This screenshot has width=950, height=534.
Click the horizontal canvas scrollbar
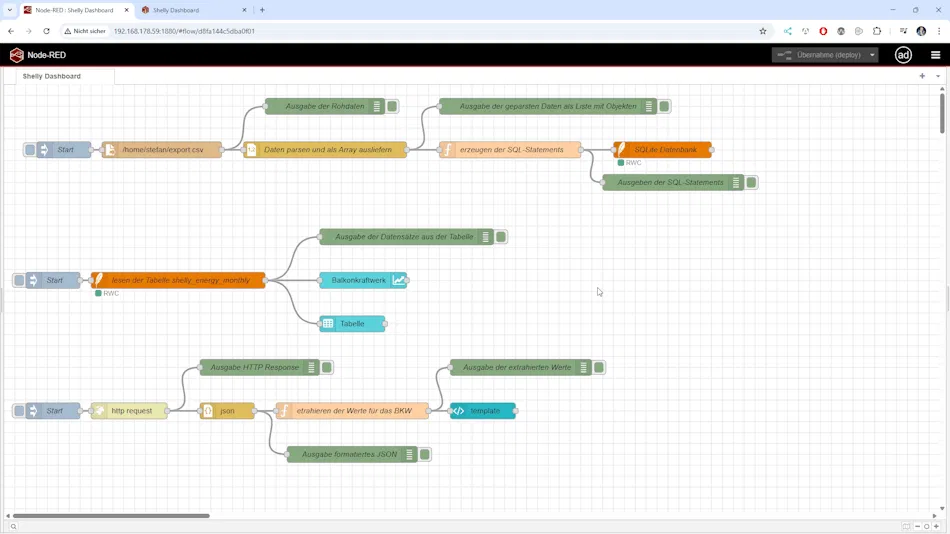tap(110, 516)
